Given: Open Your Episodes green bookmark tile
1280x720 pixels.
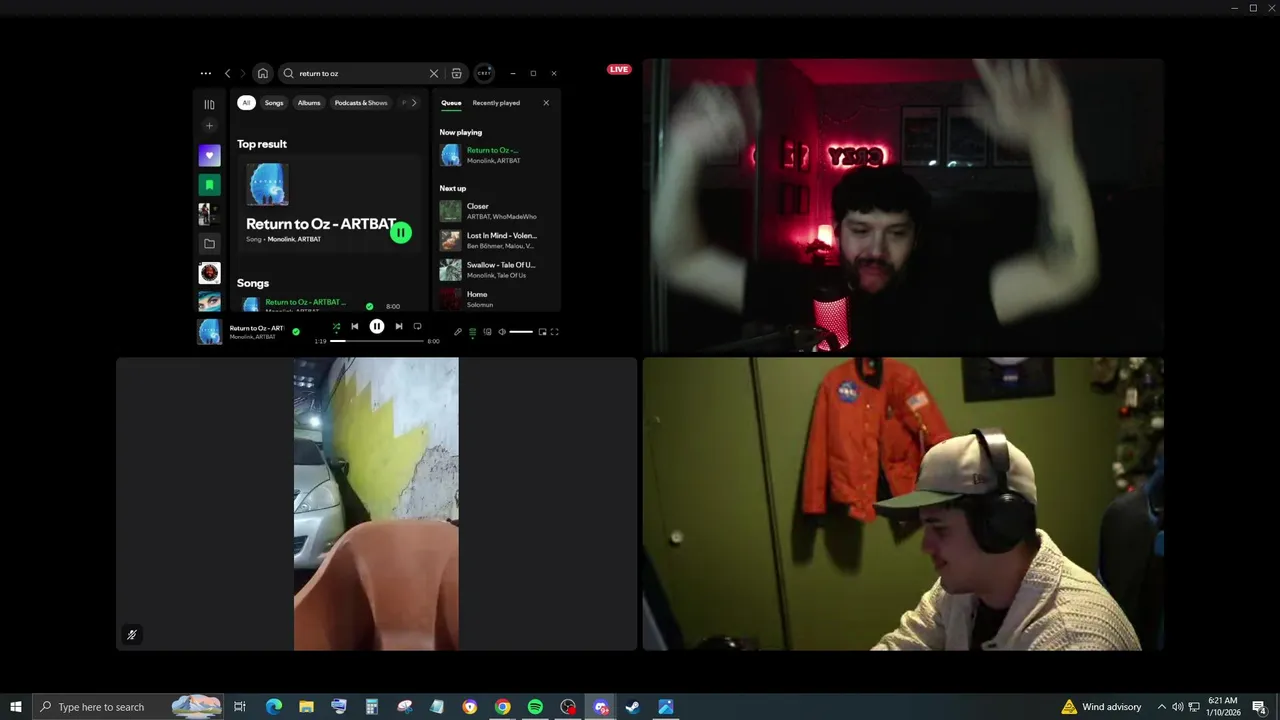Looking at the screenshot, I should (209, 184).
